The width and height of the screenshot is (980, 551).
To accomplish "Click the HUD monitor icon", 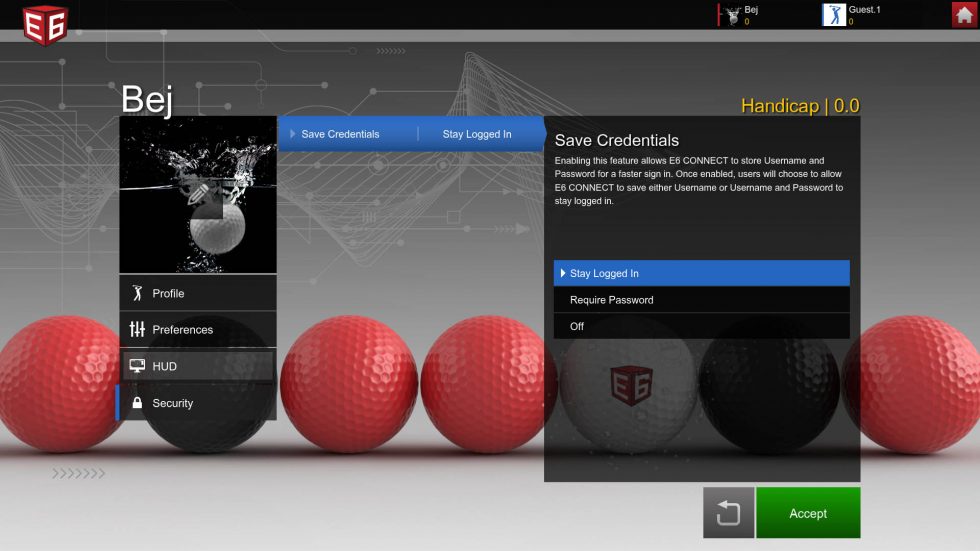I will (137, 366).
